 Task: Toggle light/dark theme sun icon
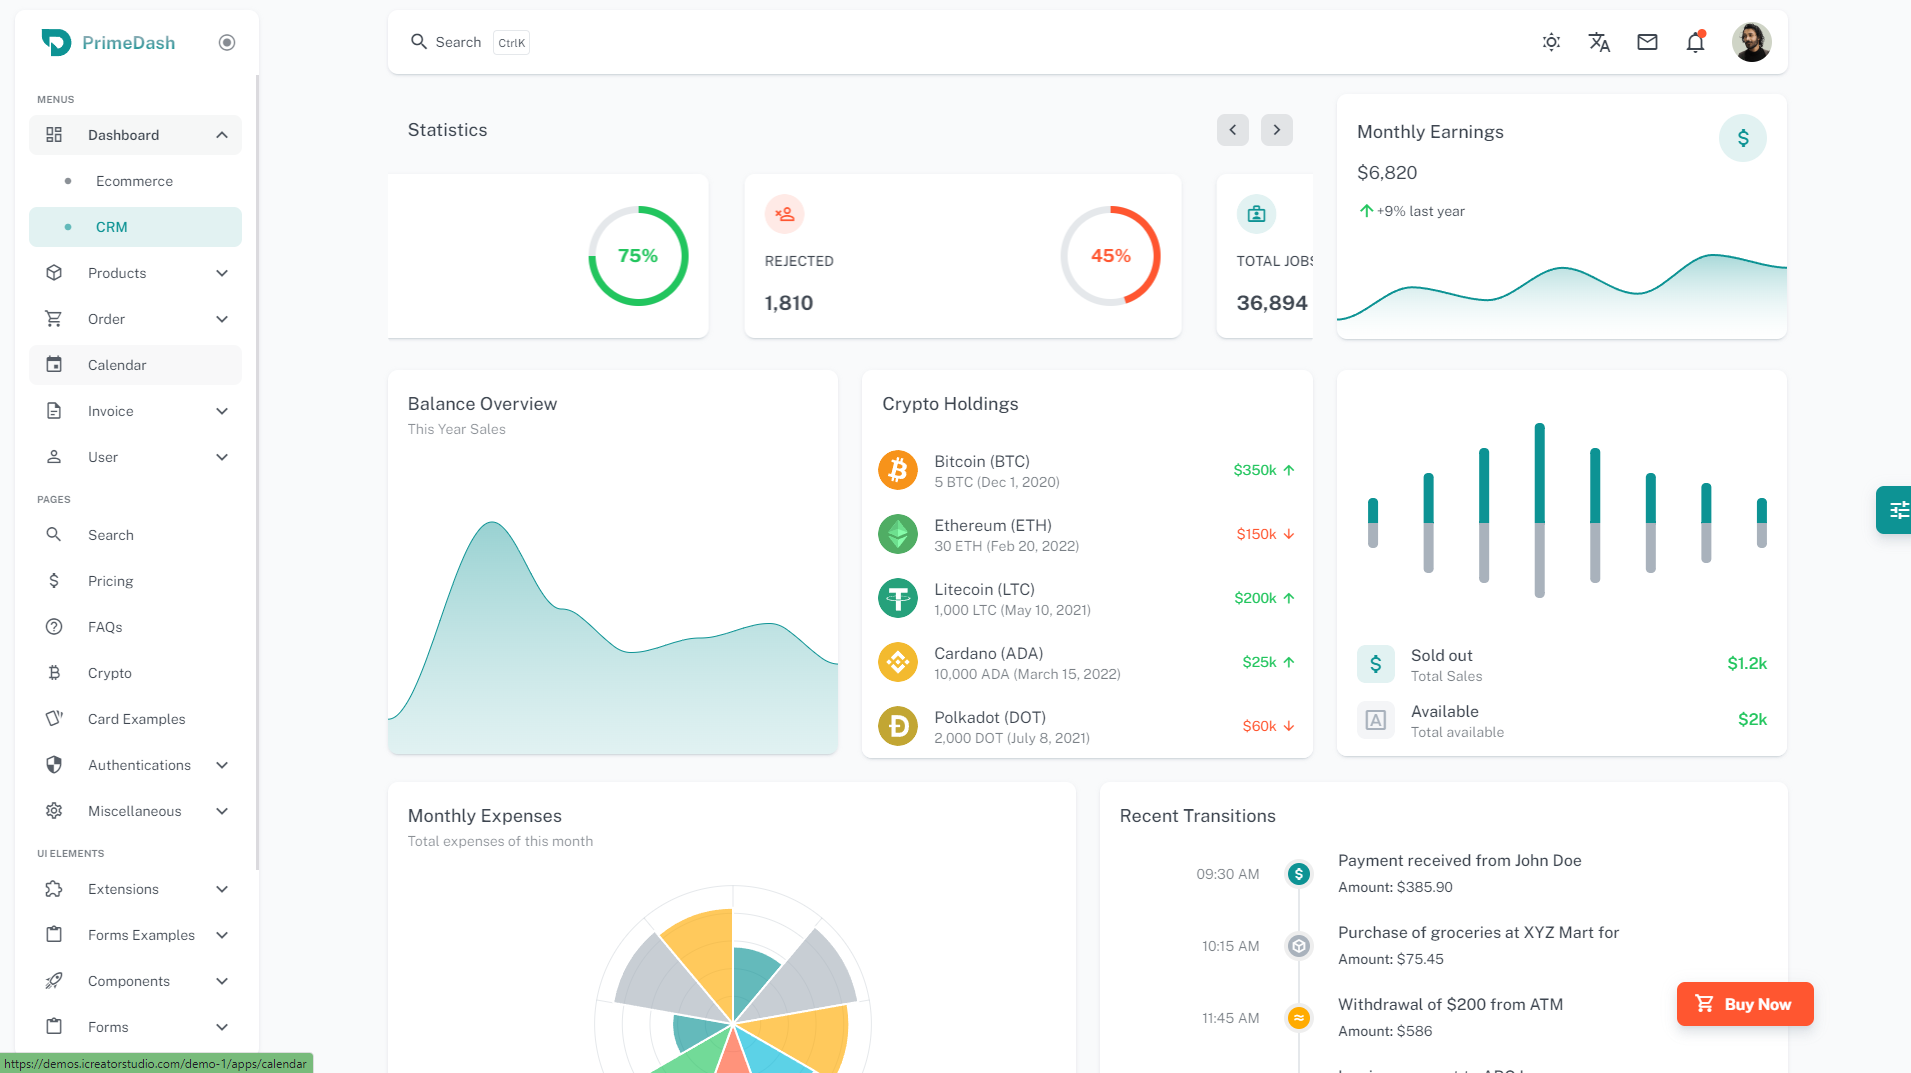click(x=1551, y=42)
